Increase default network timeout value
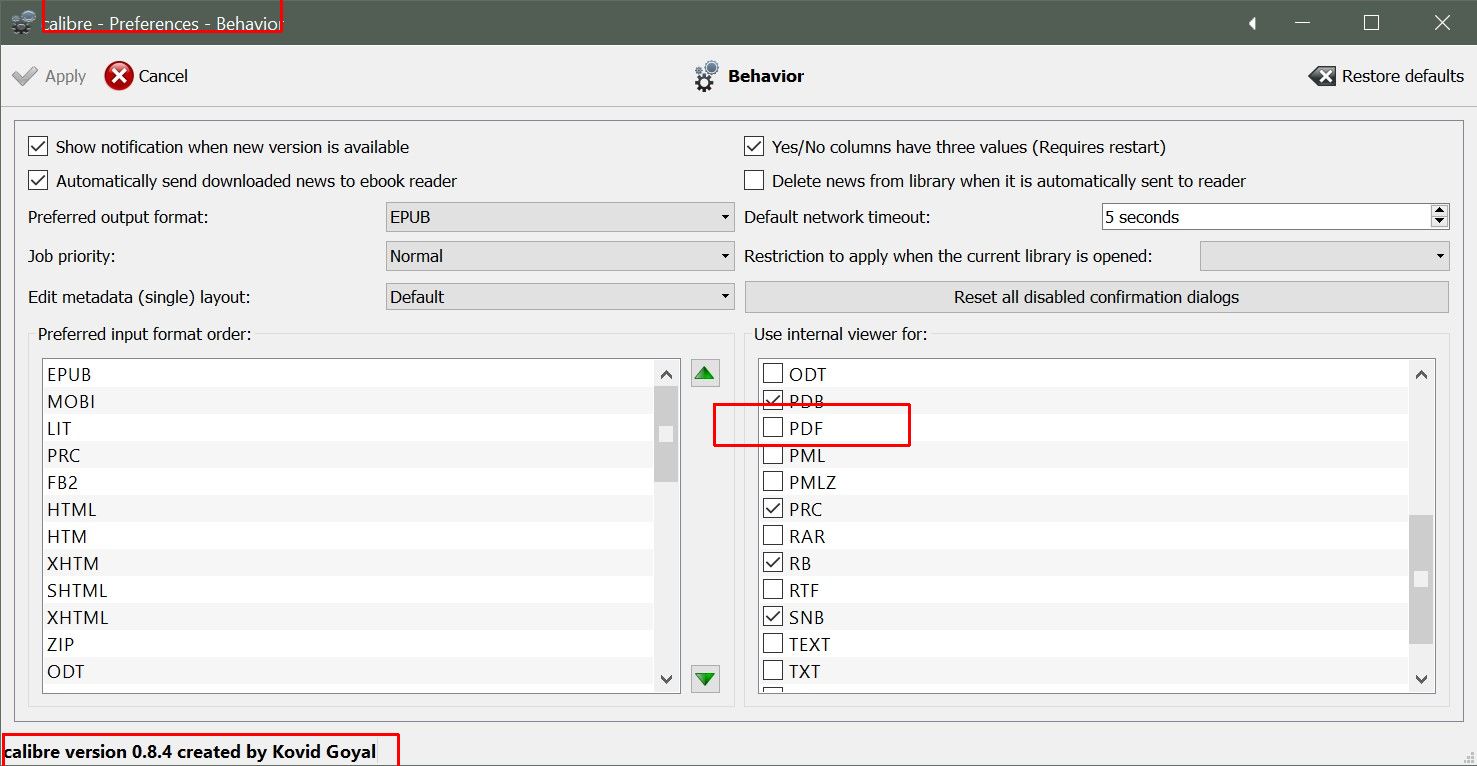Viewport: 1477px width, 766px height. [1440, 210]
